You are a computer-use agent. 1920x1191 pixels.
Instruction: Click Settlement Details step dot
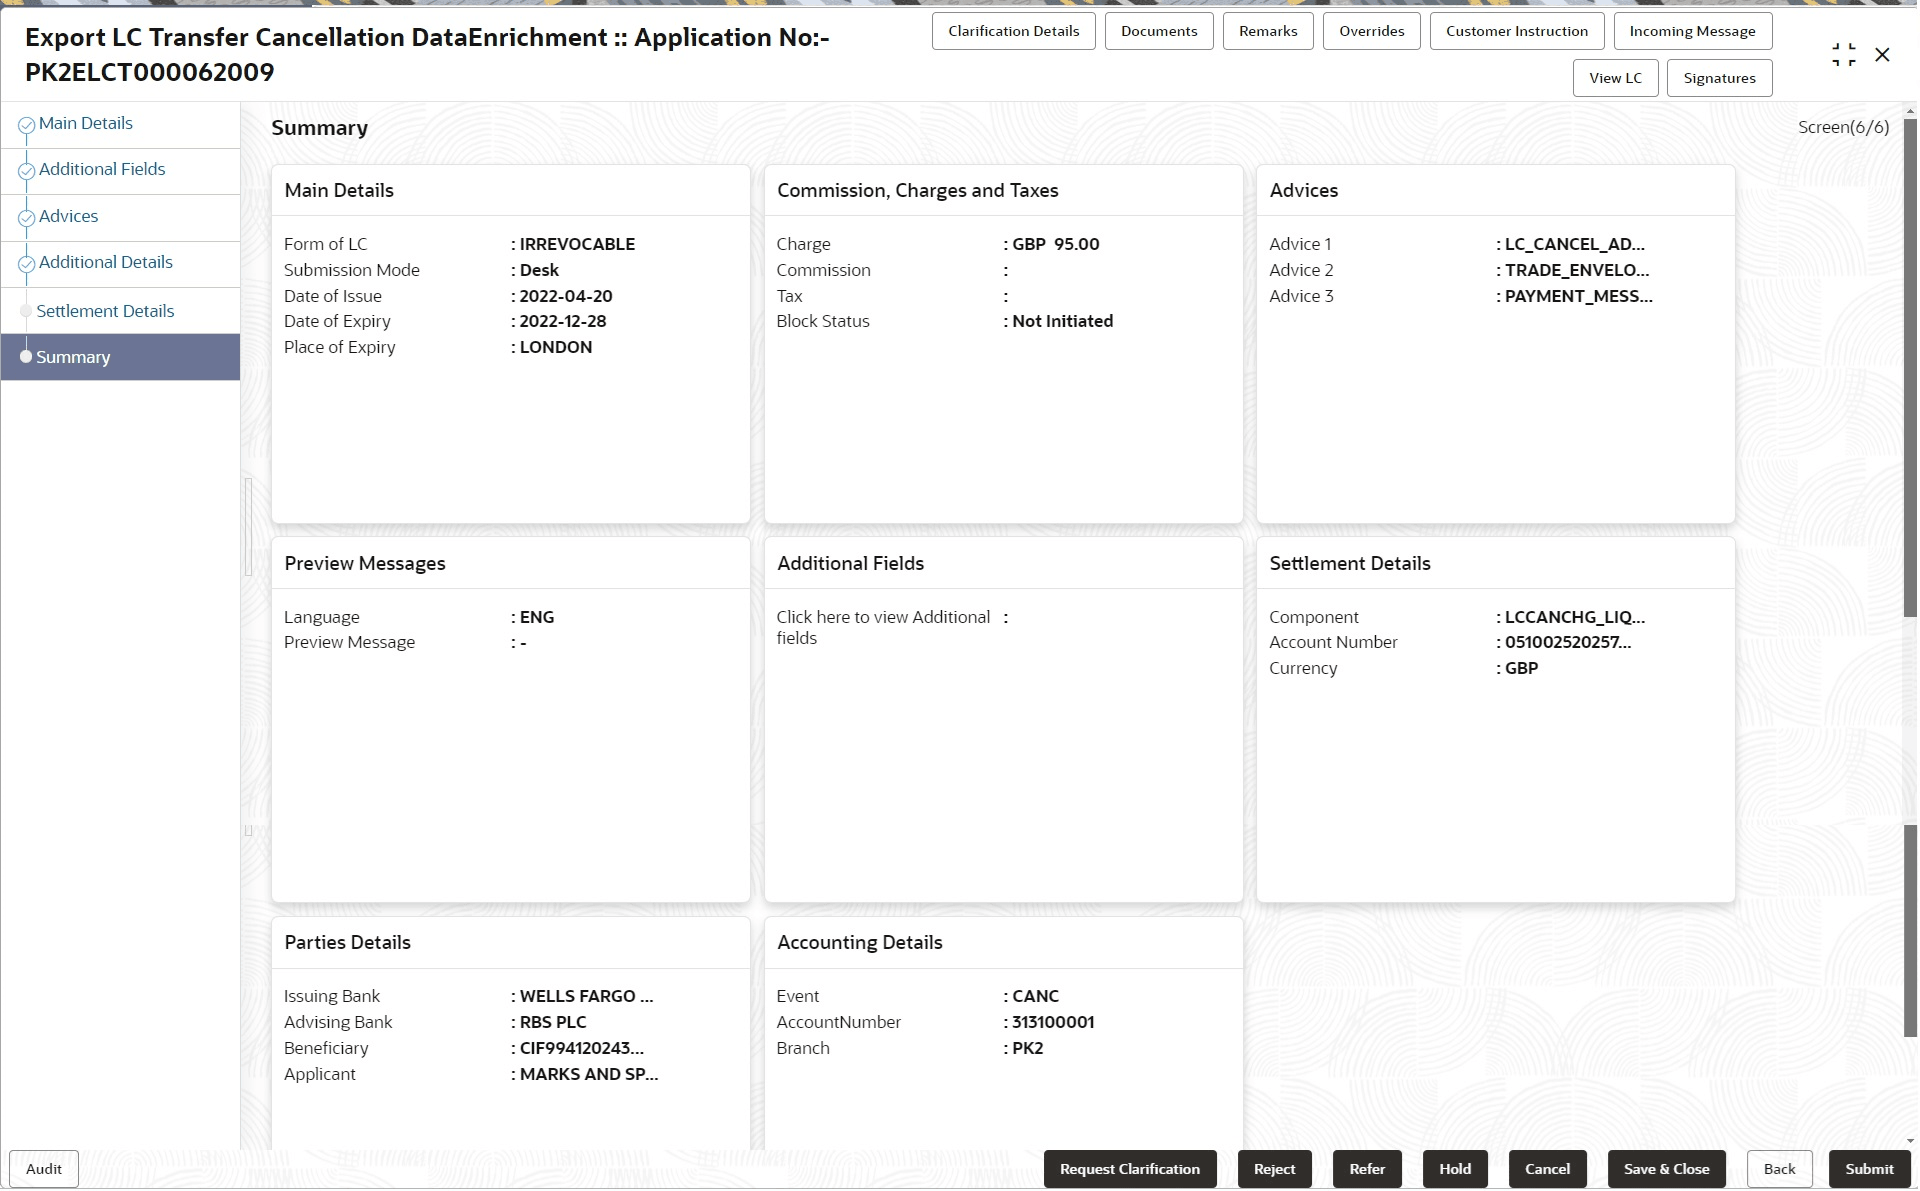(x=26, y=311)
